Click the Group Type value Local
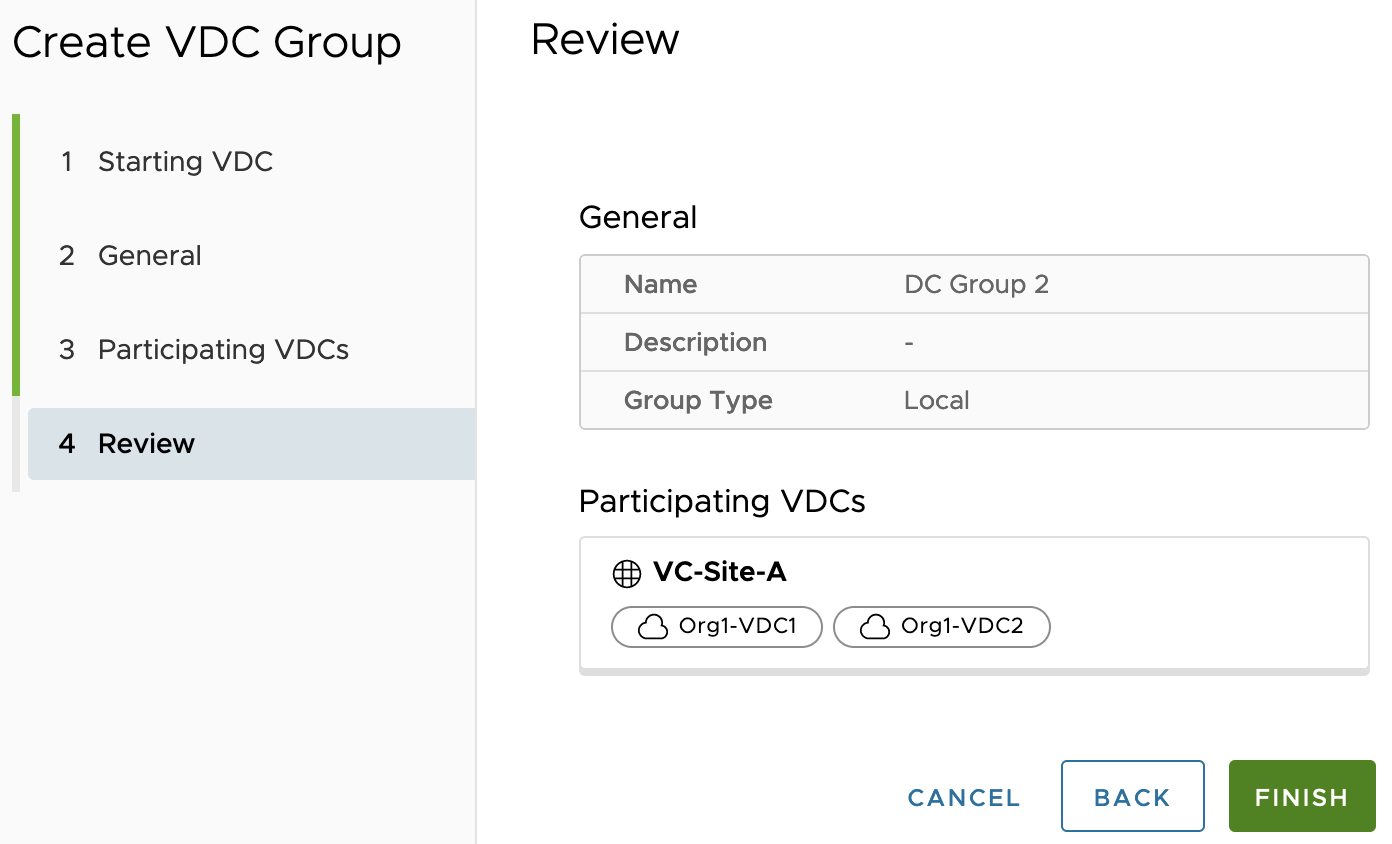 (936, 400)
